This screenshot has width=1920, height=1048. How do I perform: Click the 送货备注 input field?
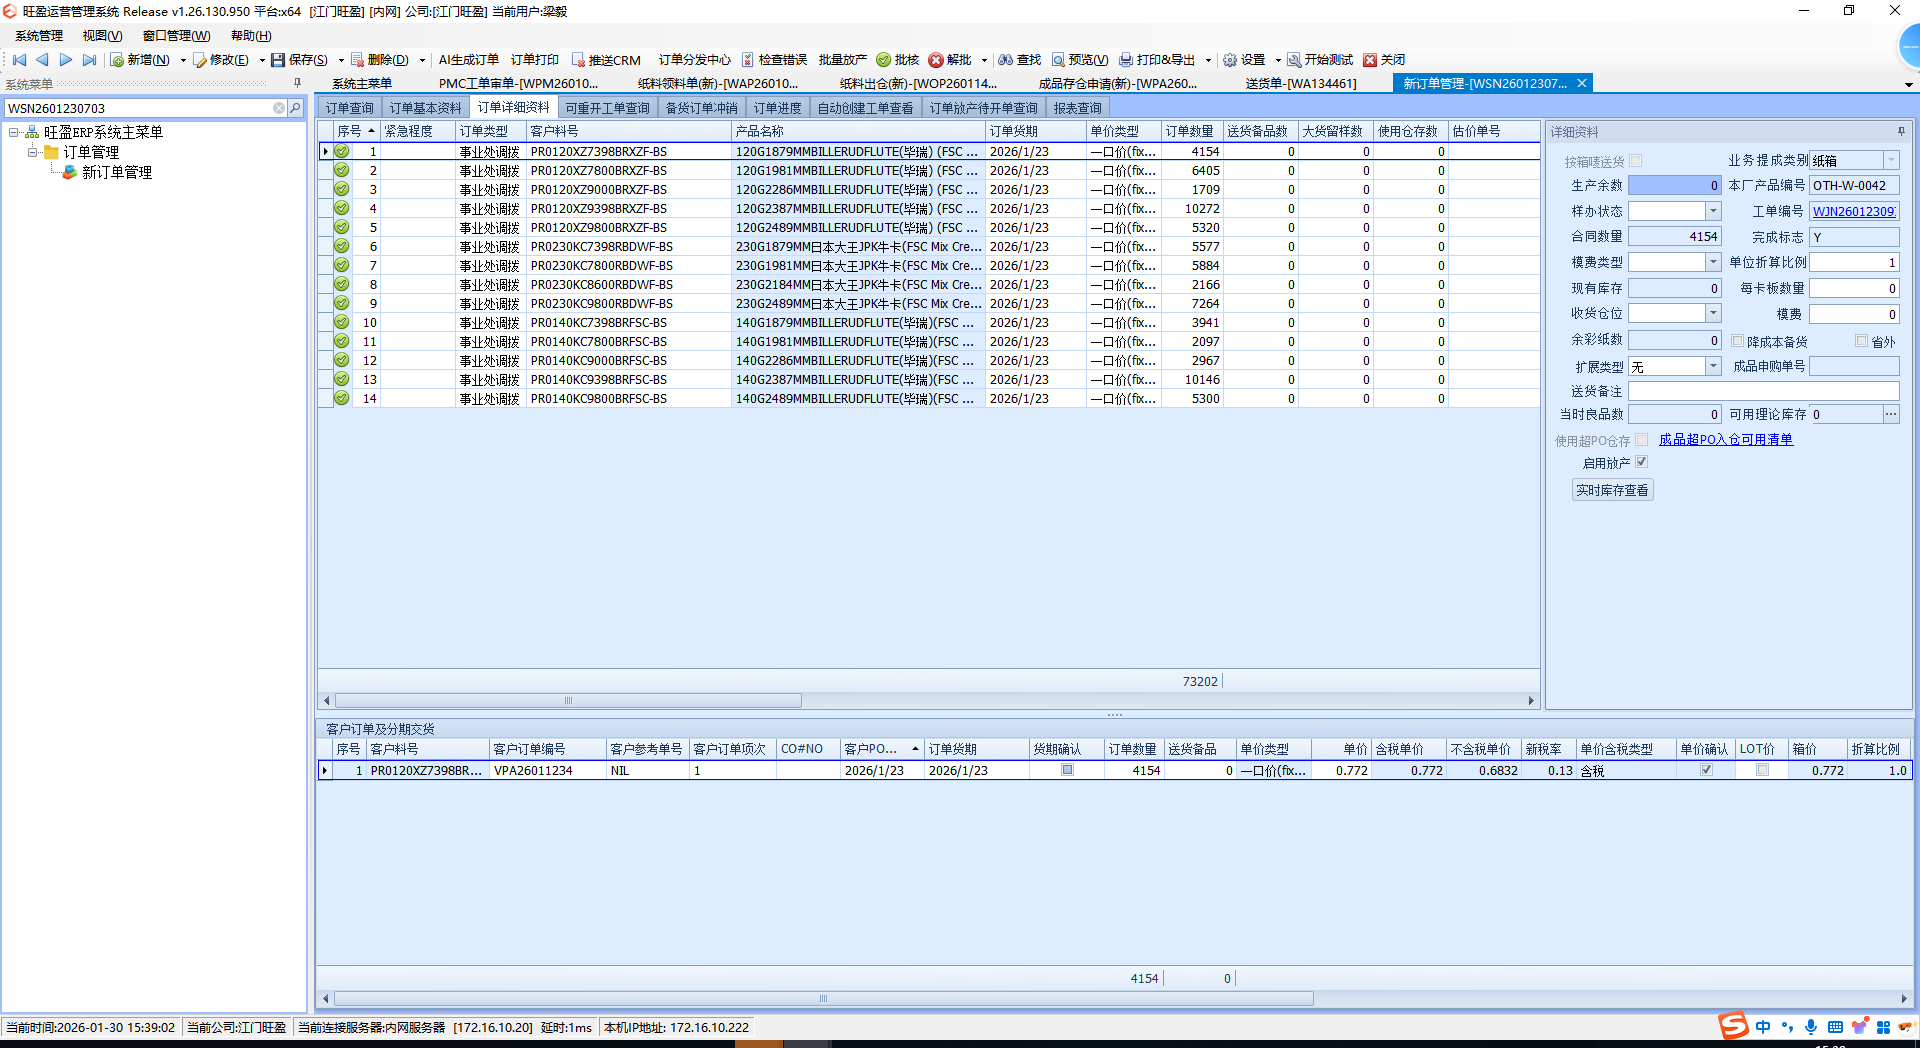pyautogui.click(x=1763, y=391)
